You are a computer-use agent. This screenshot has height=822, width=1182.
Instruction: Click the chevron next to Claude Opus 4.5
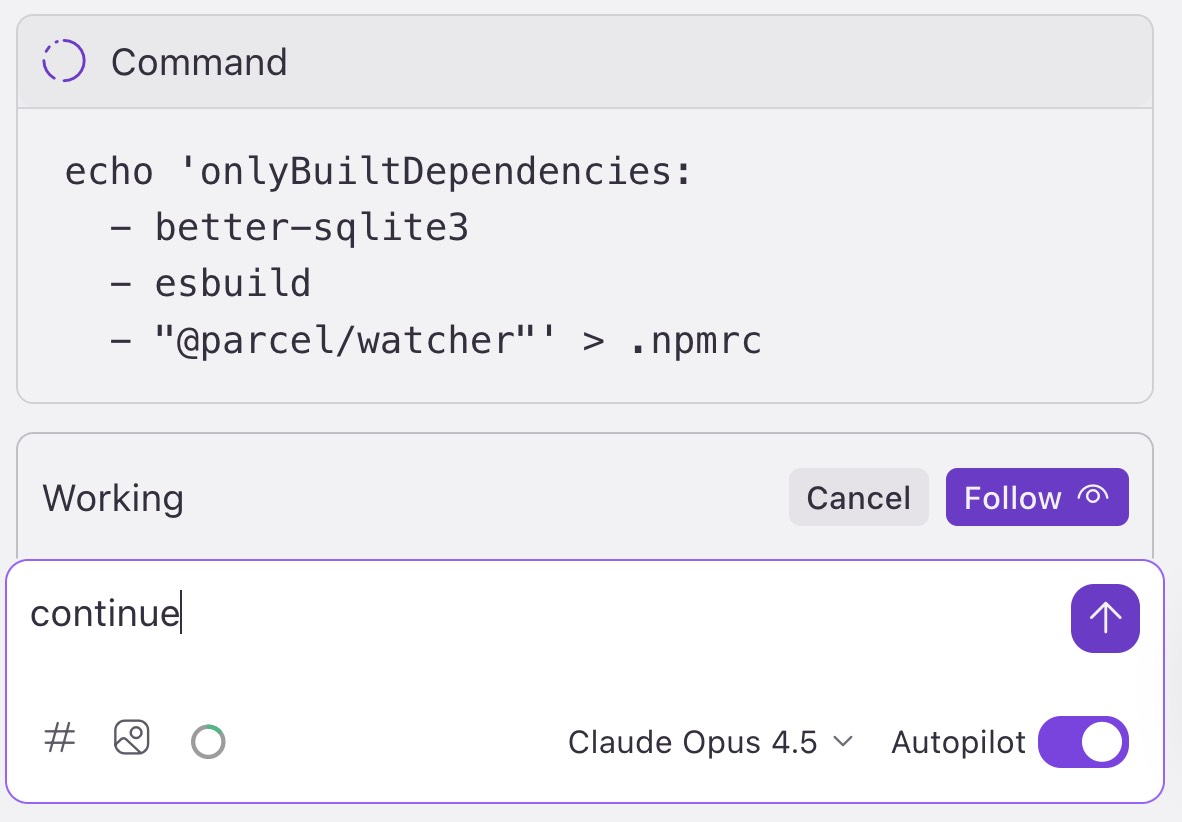click(x=843, y=742)
